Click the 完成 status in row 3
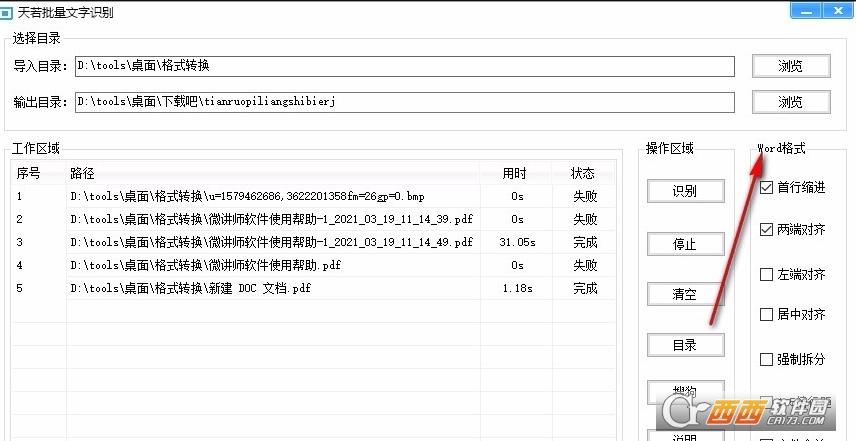 point(585,242)
